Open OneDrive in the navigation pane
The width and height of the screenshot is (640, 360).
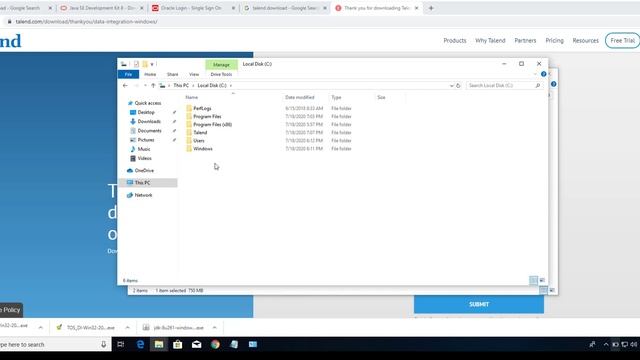pos(144,171)
